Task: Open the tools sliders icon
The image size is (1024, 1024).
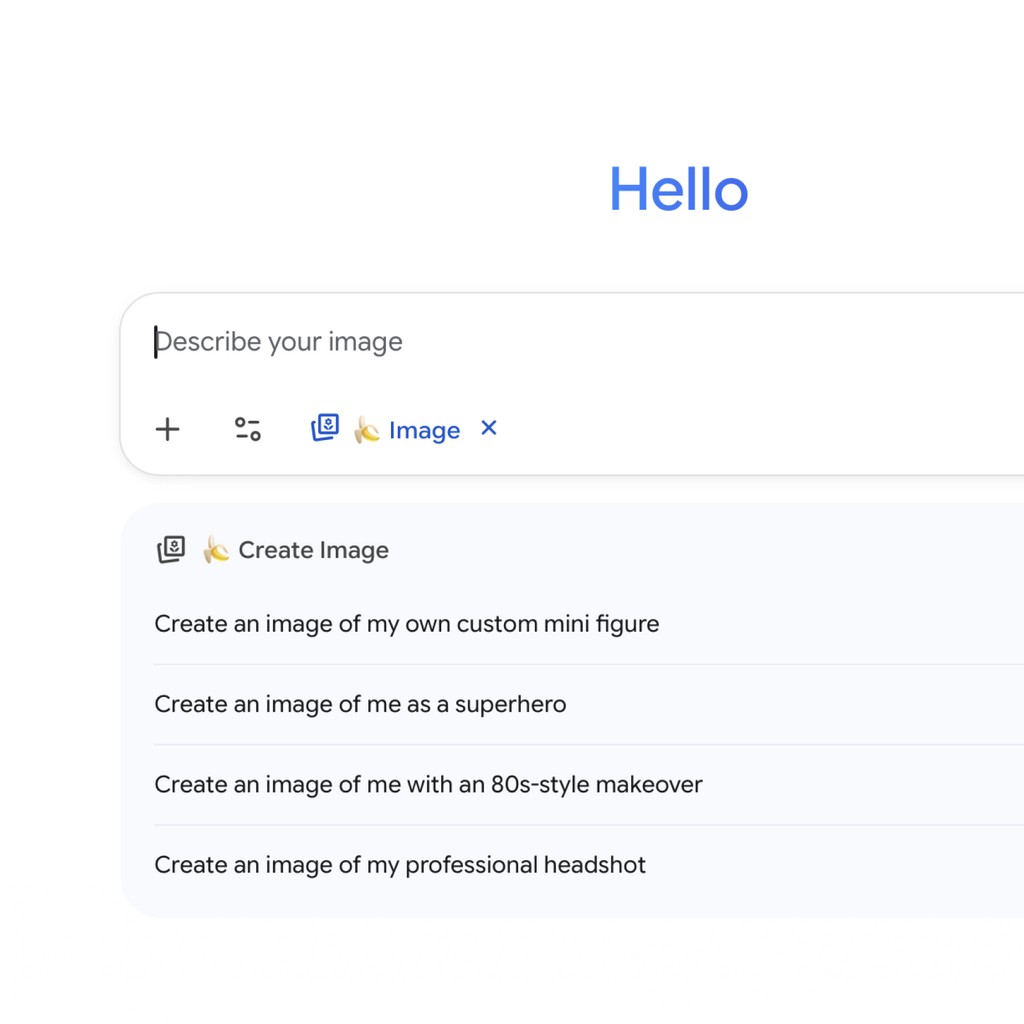Action: (x=248, y=430)
